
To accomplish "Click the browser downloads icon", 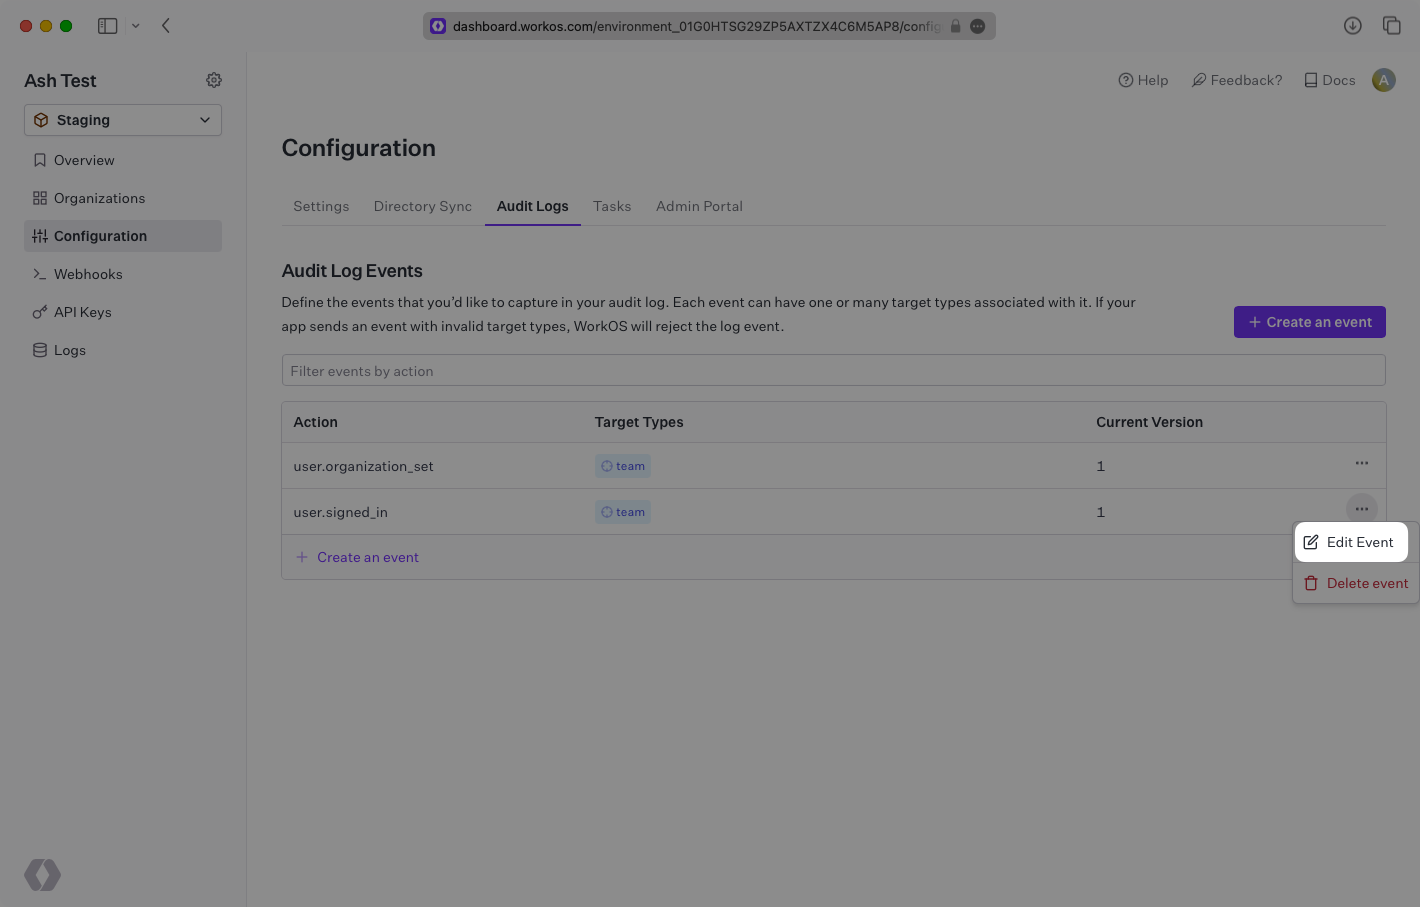I will (1353, 25).
